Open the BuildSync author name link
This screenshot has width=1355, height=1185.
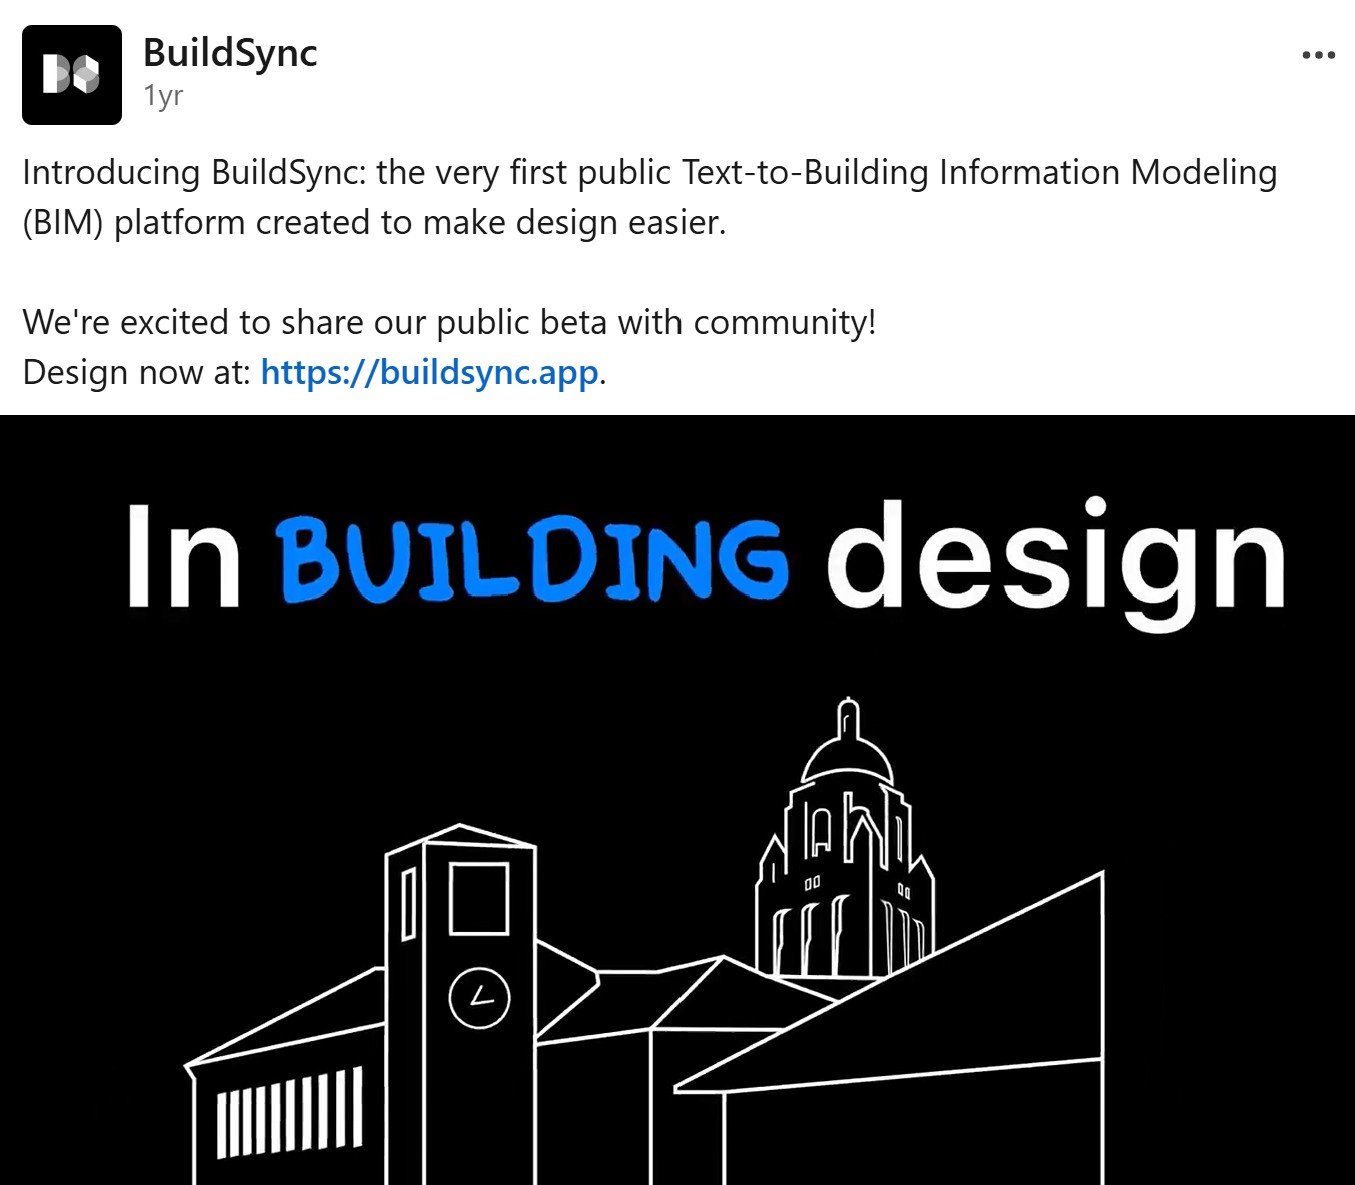click(x=230, y=52)
